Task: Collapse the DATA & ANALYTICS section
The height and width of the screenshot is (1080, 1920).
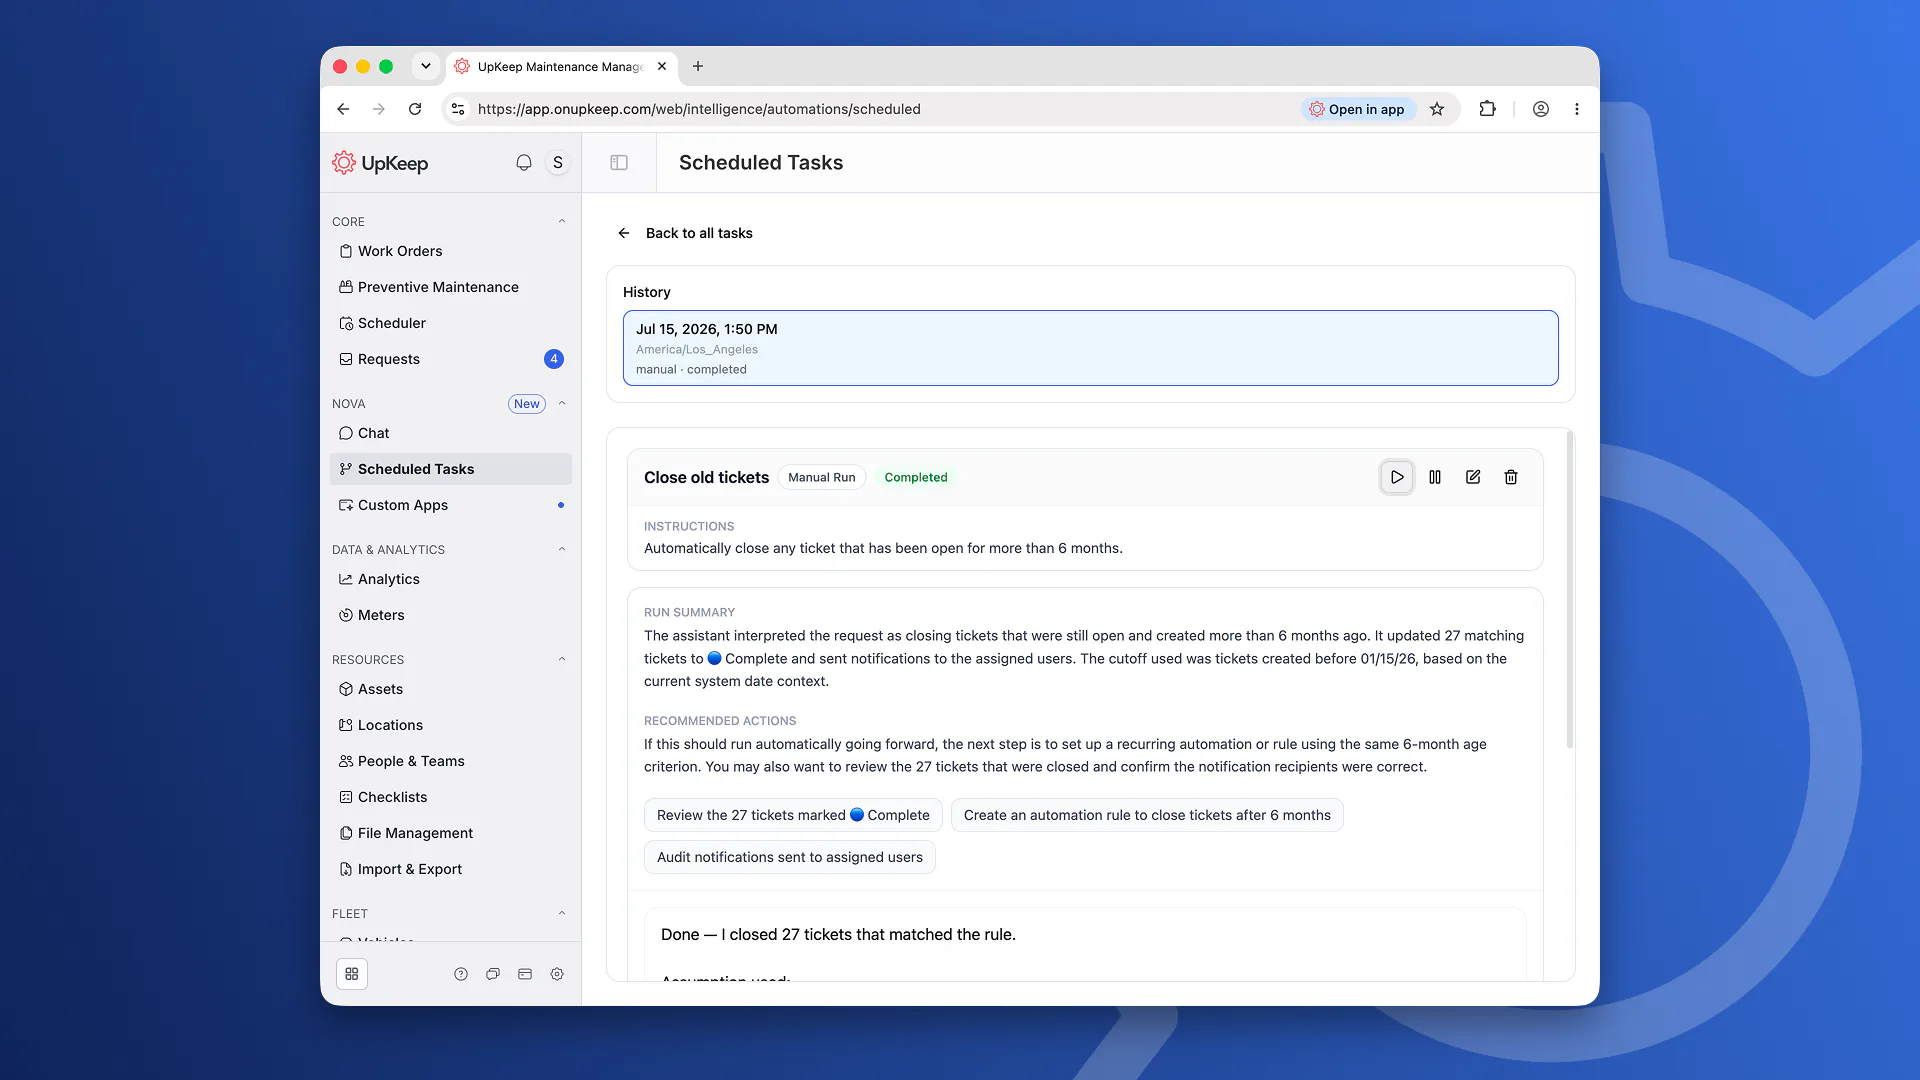Action: [562, 549]
